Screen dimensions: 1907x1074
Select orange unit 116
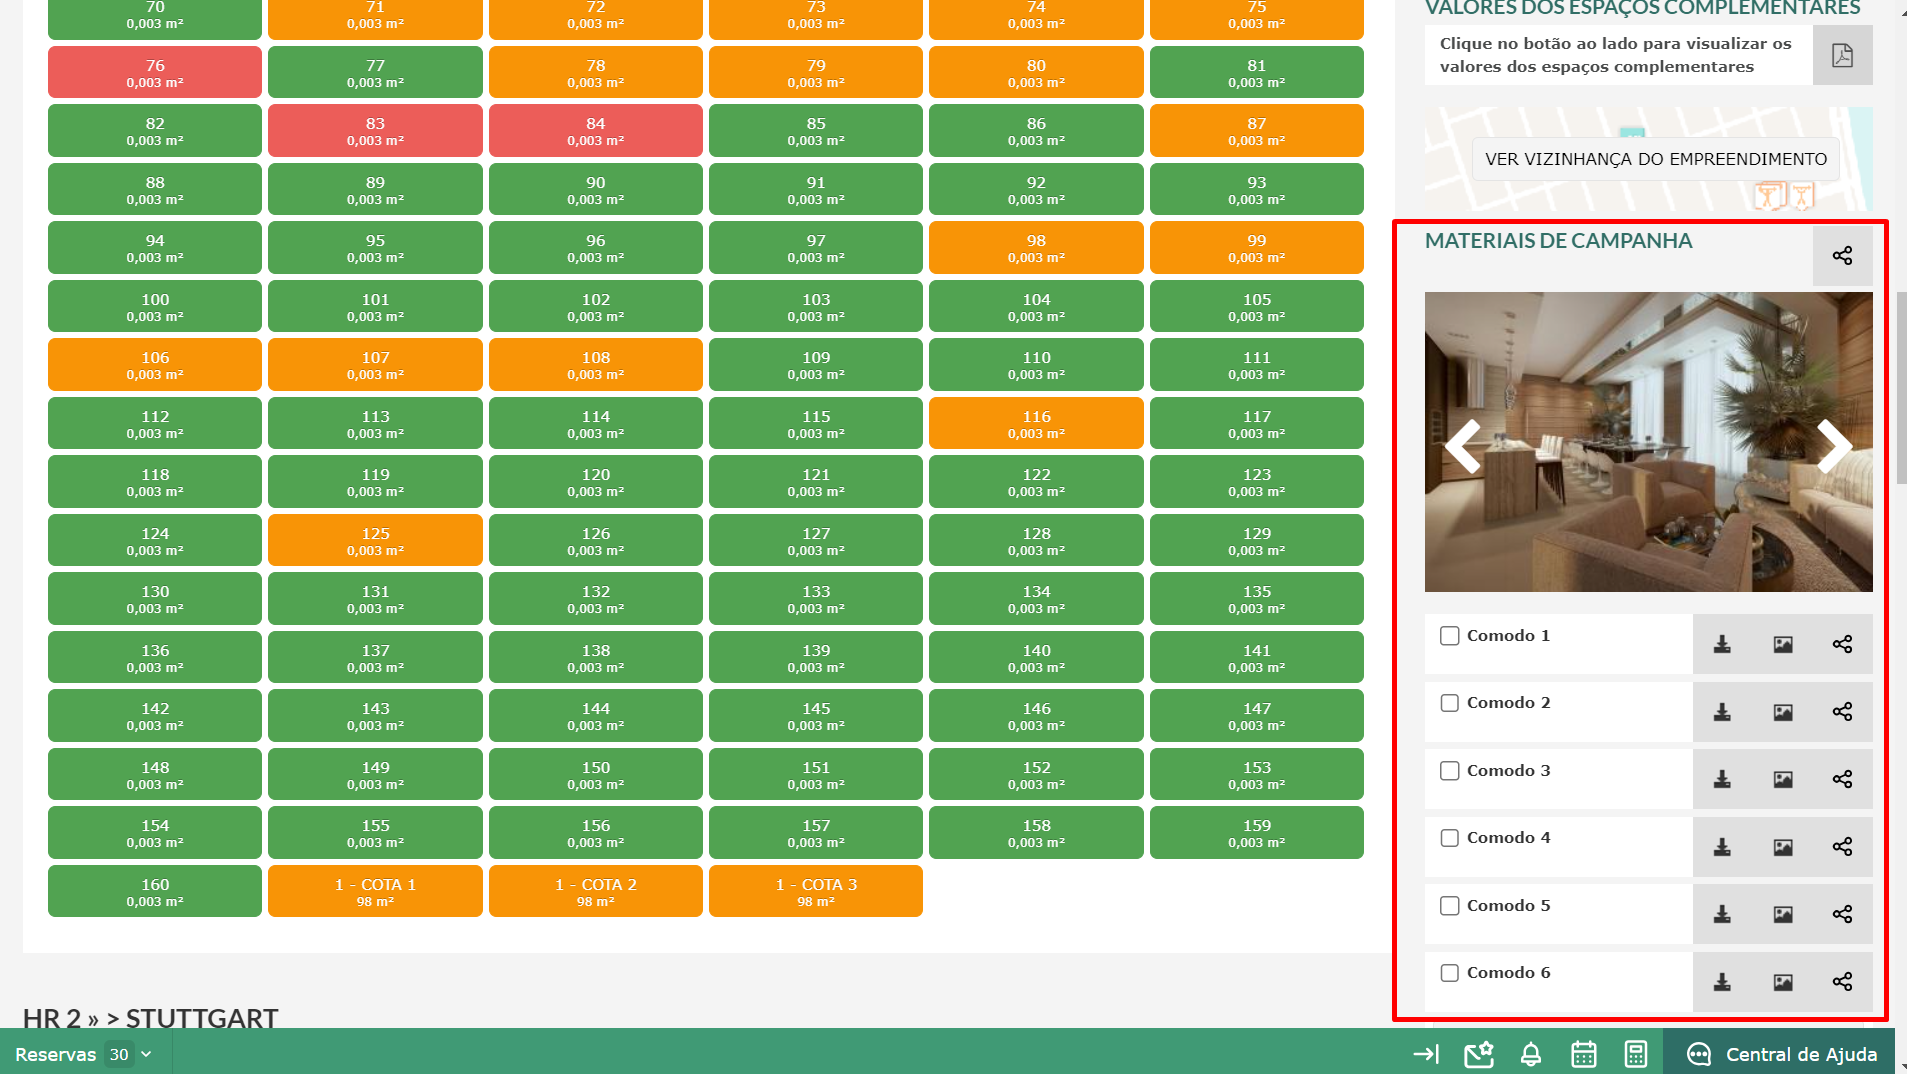tap(1036, 423)
